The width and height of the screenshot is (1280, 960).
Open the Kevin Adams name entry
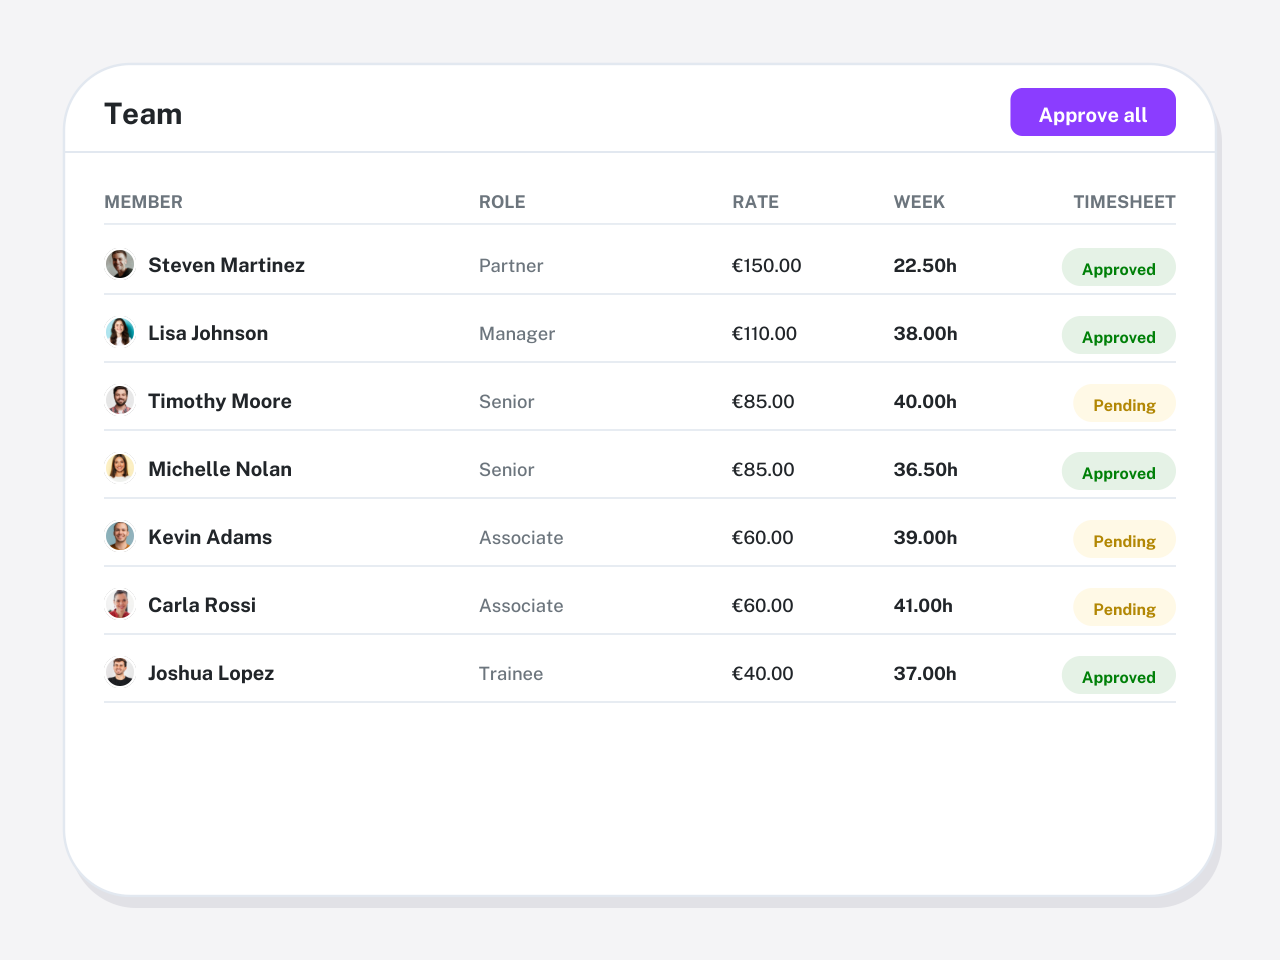(x=210, y=537)
